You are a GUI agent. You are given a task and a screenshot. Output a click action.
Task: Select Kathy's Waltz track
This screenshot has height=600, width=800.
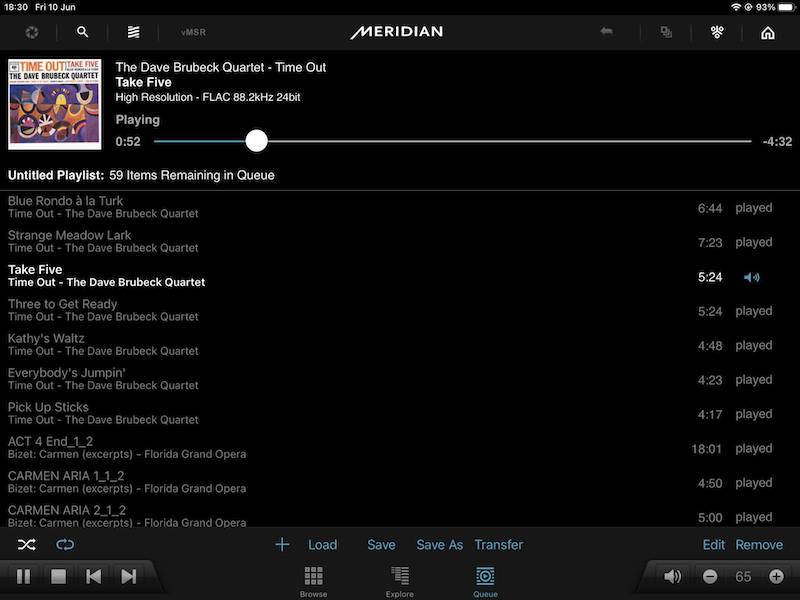[x=400, y=344]
